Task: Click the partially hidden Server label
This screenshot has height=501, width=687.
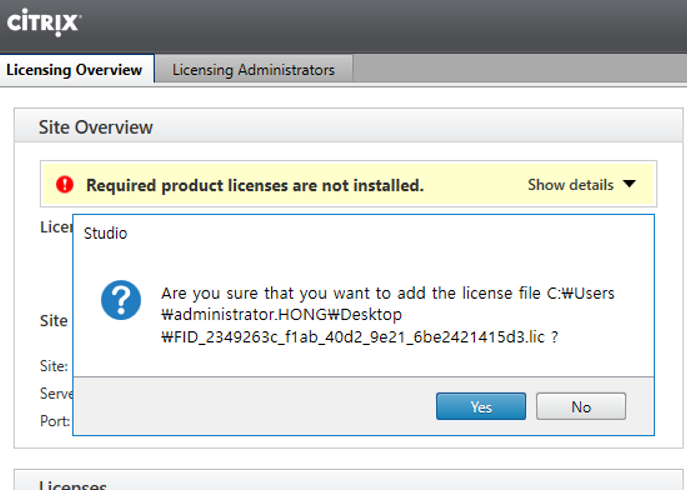Action: [x=56, y=393]
